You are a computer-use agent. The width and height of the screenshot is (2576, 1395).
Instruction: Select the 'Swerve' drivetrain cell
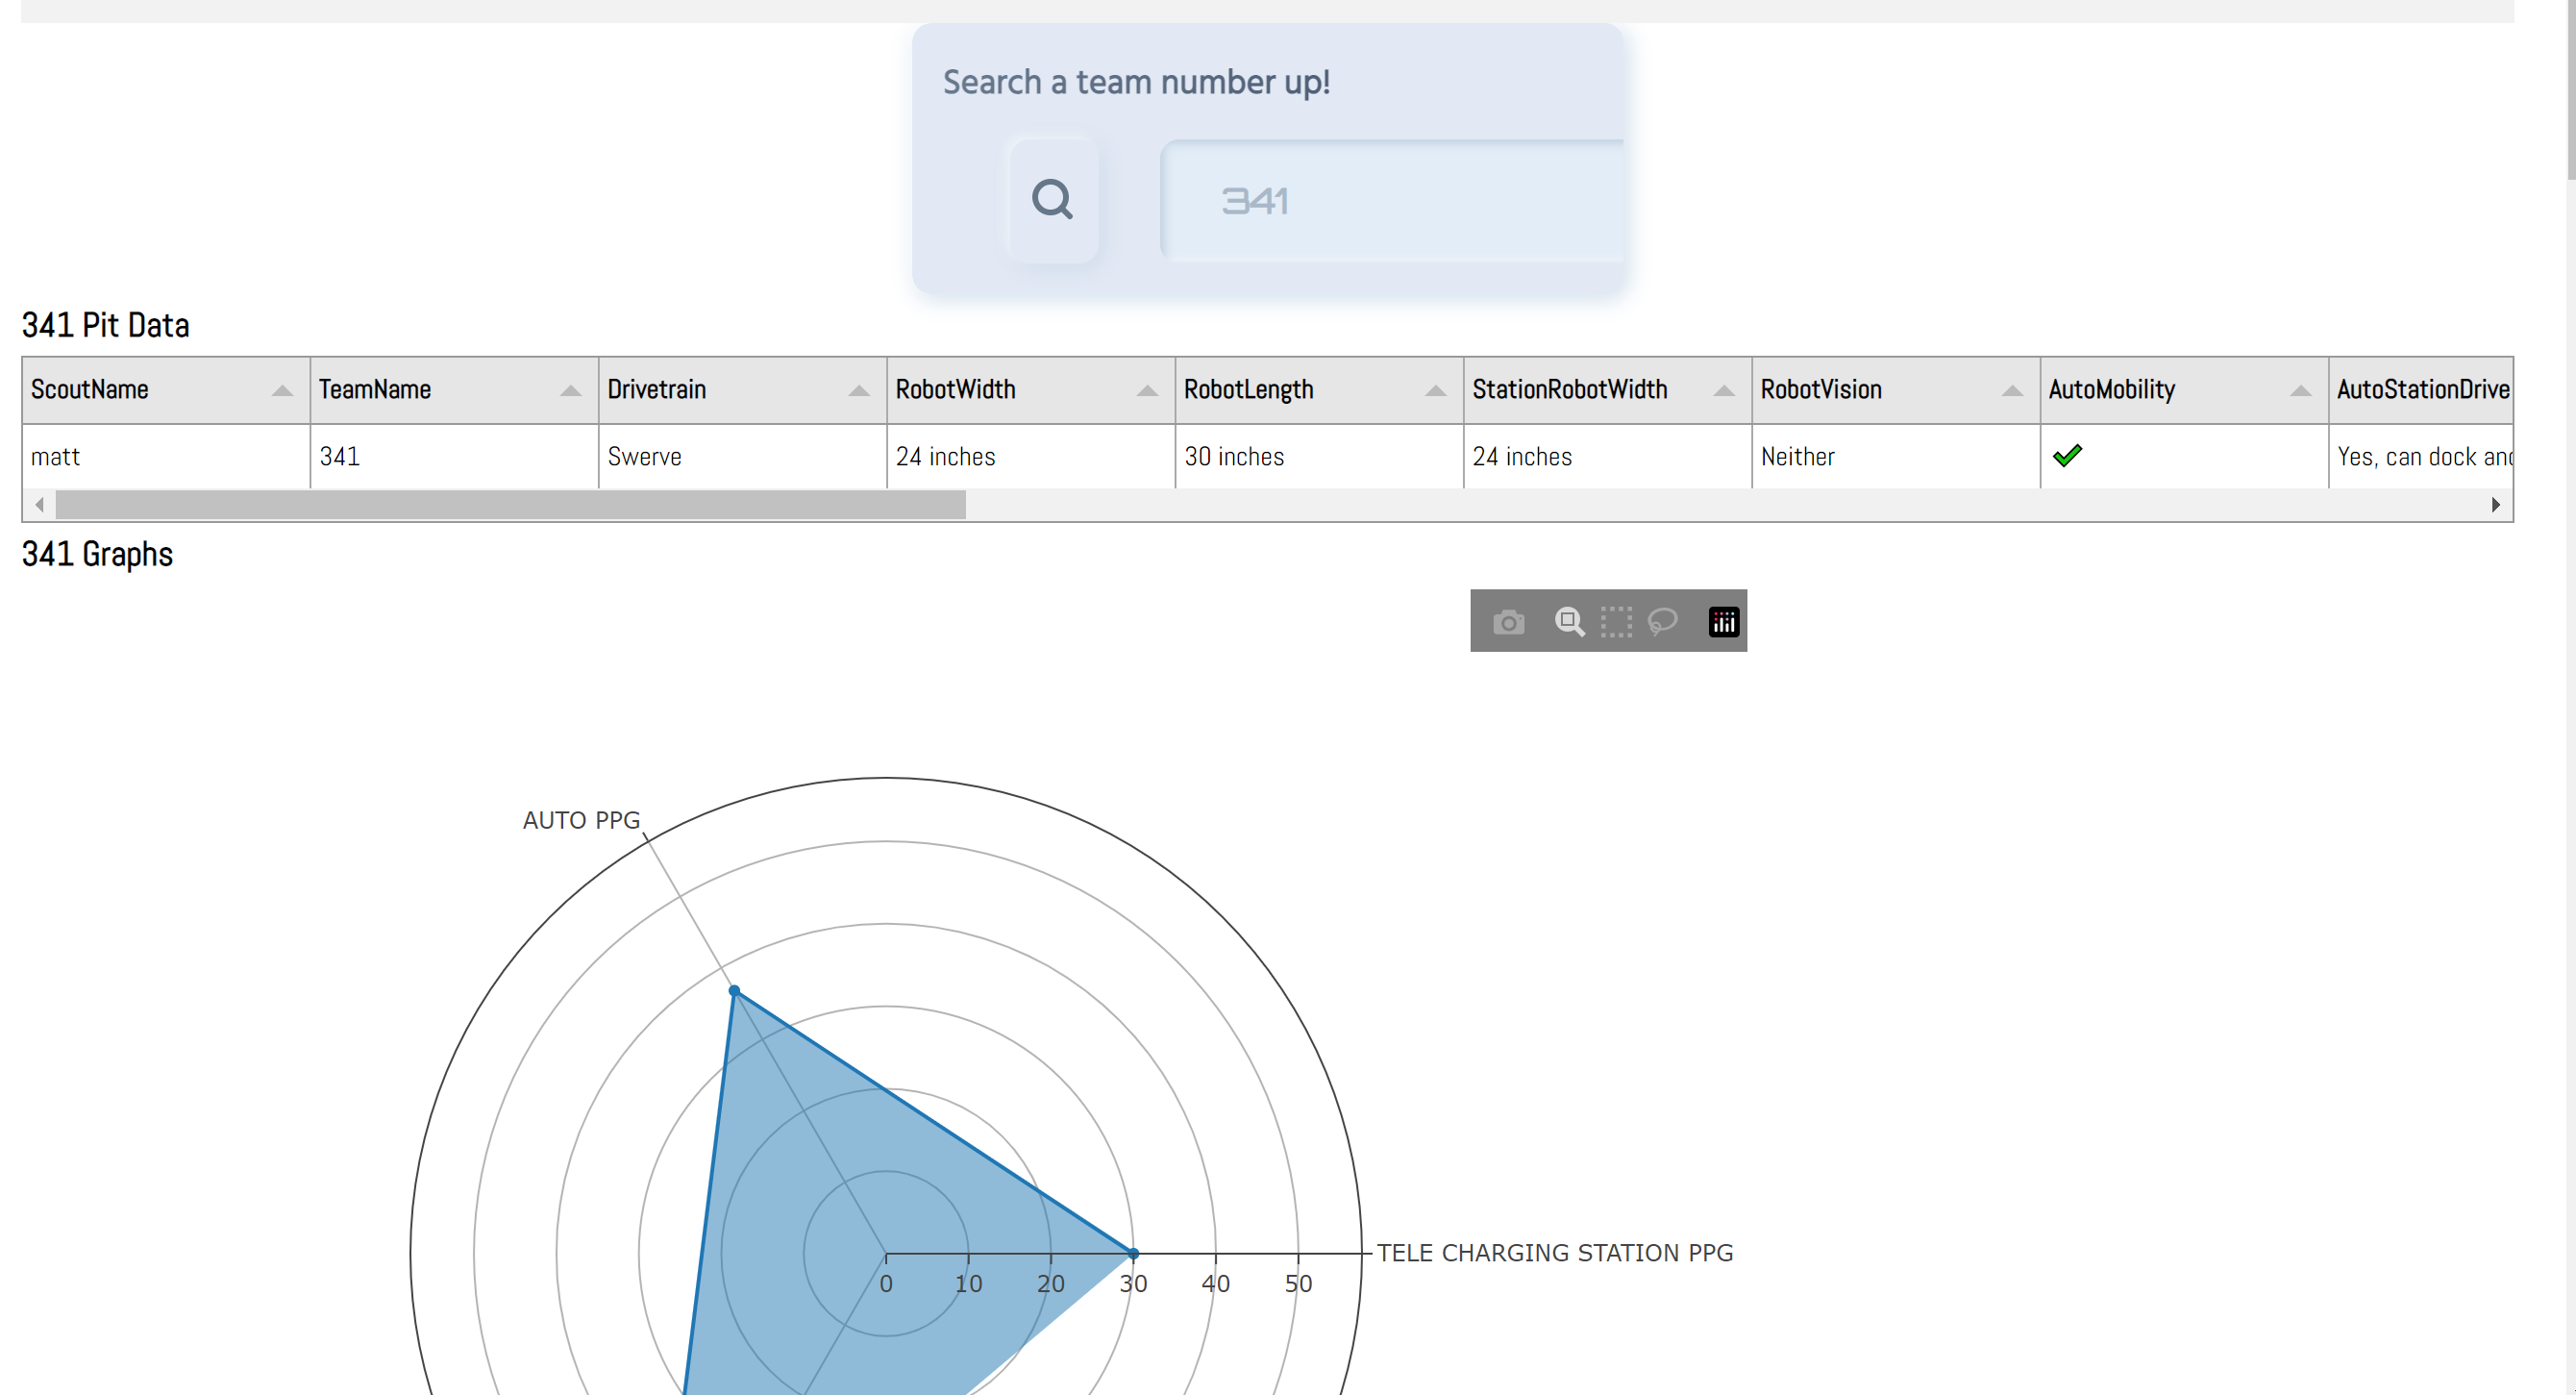(743, 457)
